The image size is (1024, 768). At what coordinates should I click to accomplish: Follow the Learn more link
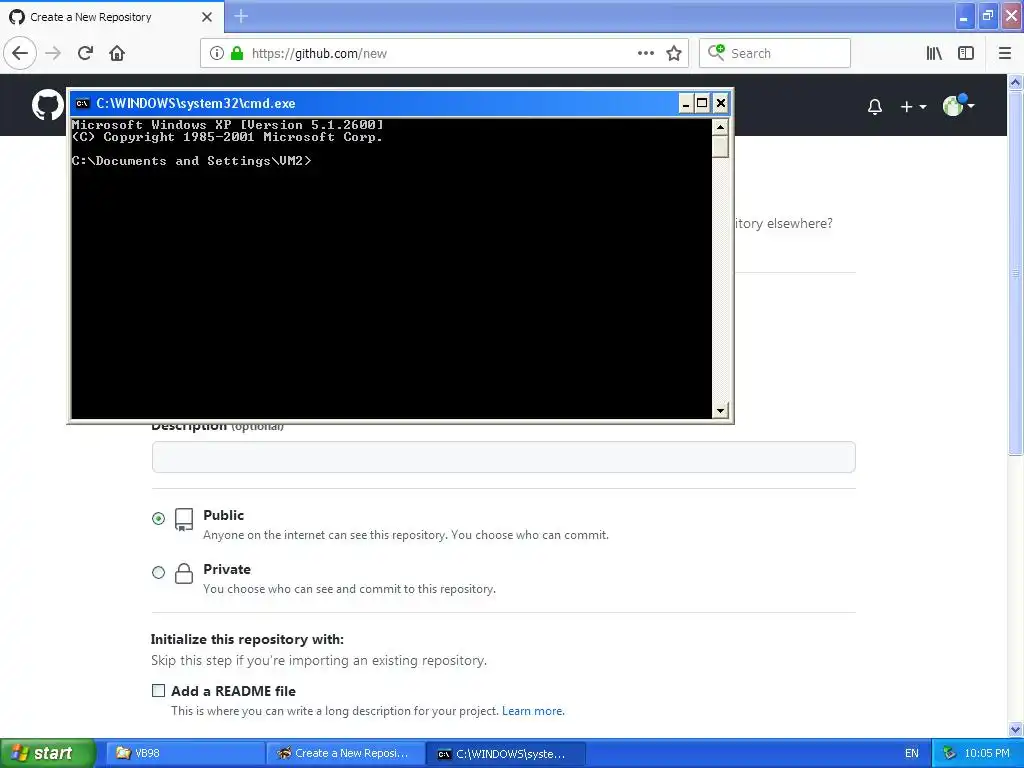point(533,711)
